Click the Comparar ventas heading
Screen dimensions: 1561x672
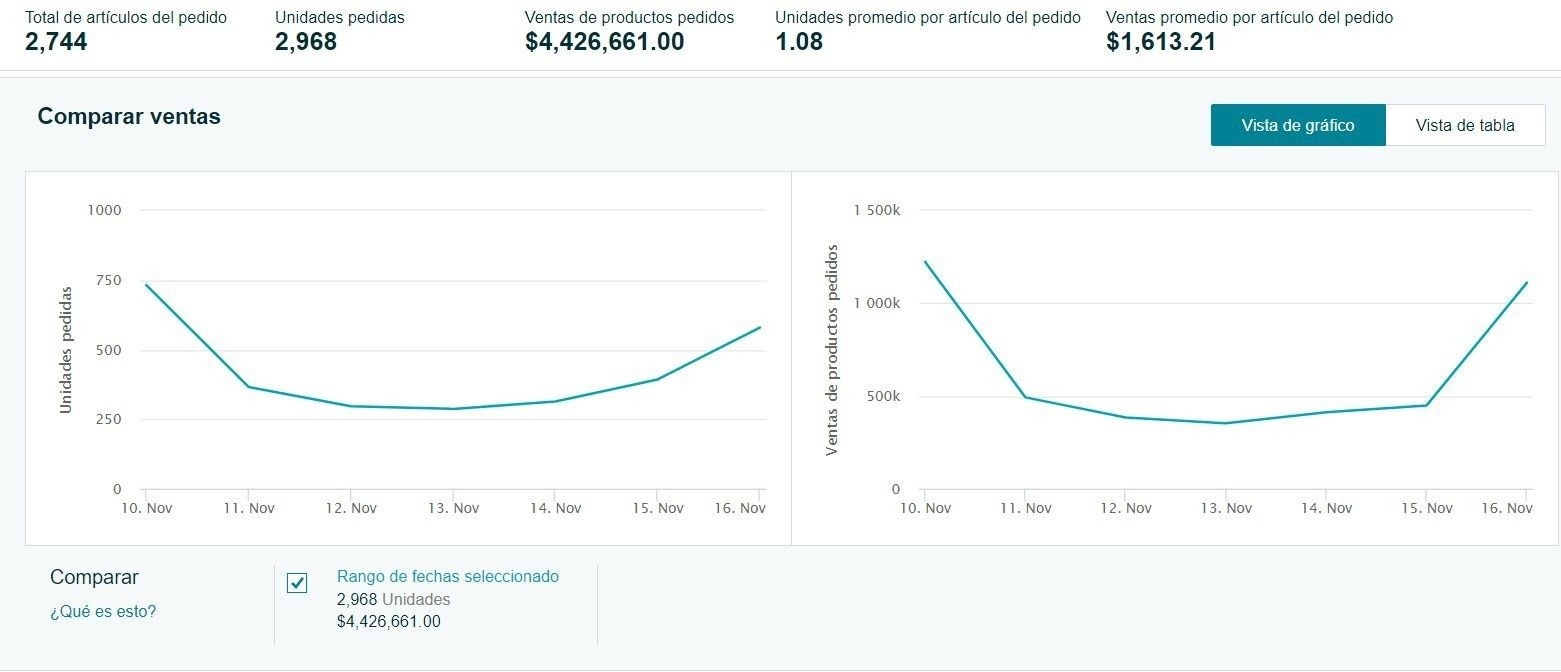(129, 116)
